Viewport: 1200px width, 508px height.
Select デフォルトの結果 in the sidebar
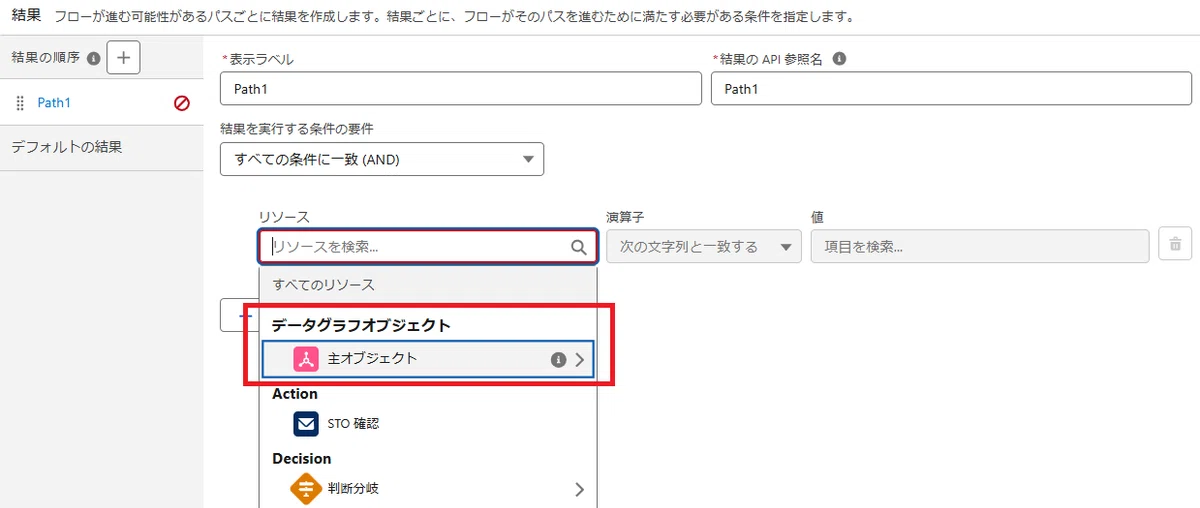67,147
